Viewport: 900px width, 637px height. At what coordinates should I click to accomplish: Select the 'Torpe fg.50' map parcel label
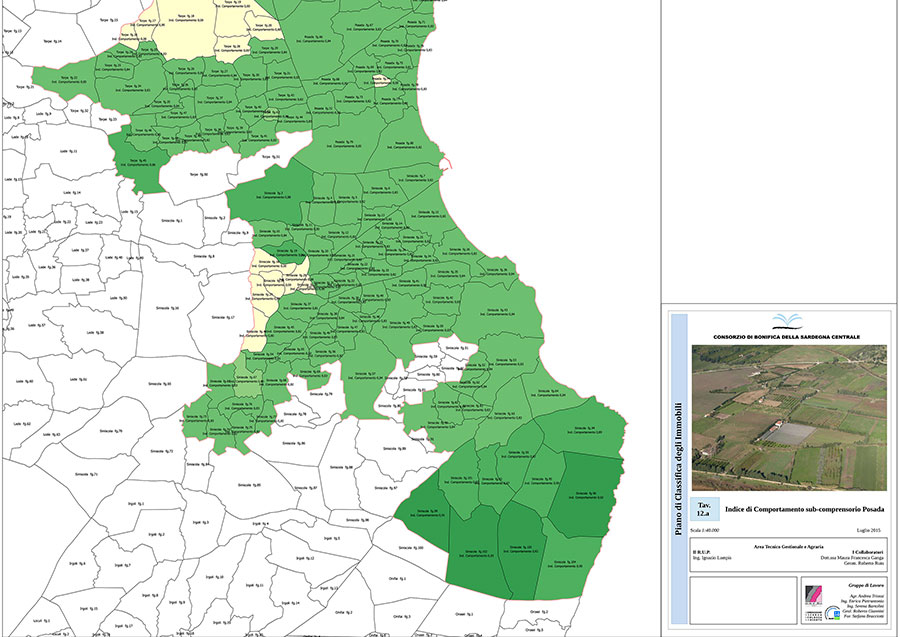(200, 174)
